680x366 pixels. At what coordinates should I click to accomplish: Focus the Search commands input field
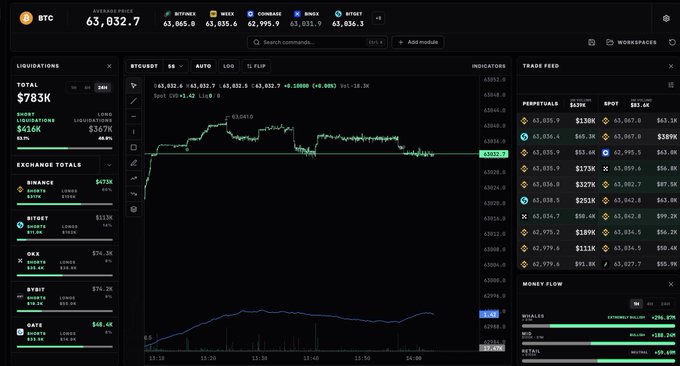(x=317, y=42)
